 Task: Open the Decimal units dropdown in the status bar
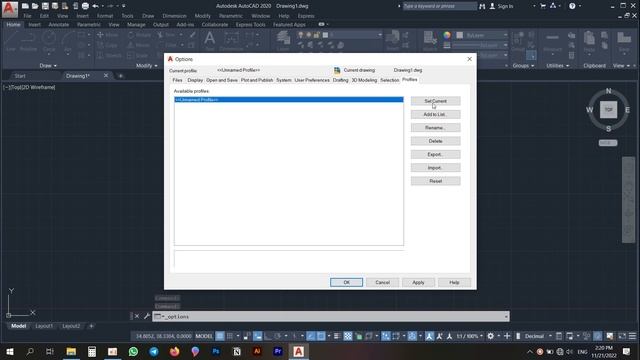point(550,336)
